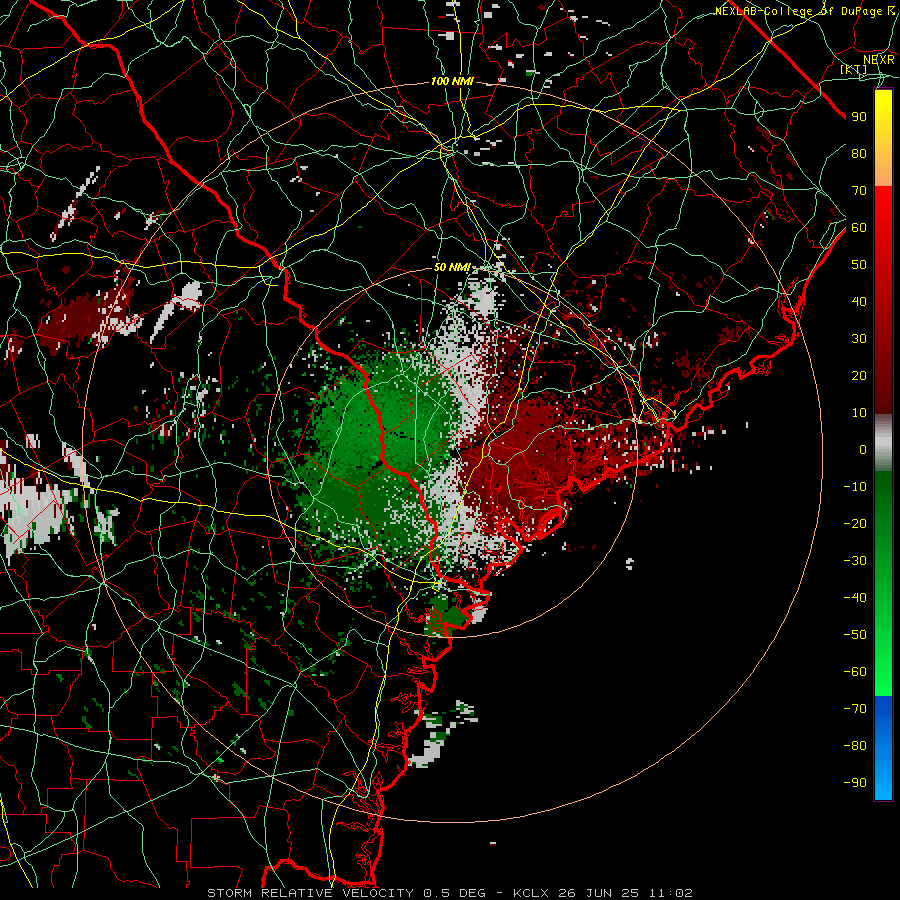Click the 30 value on velocity scale

[859, 339]
